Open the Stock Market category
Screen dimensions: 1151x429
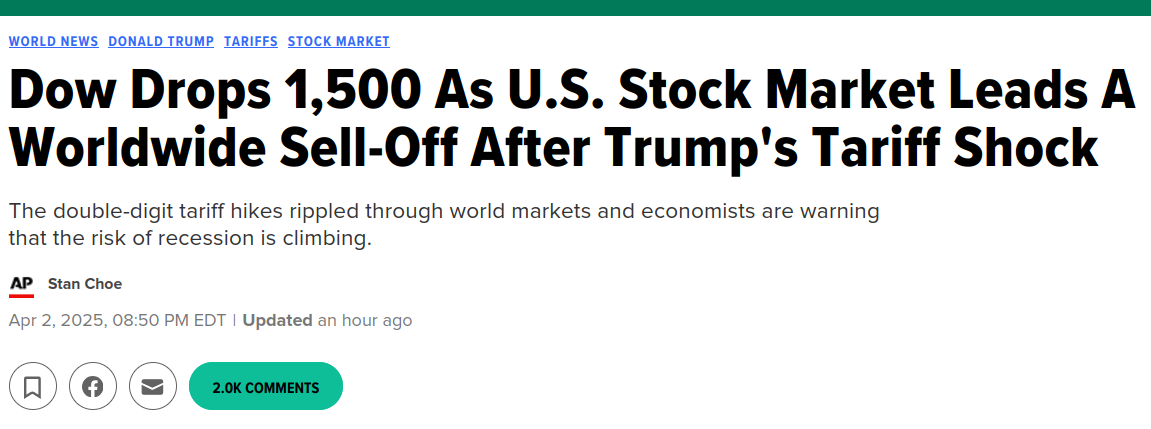339,41
